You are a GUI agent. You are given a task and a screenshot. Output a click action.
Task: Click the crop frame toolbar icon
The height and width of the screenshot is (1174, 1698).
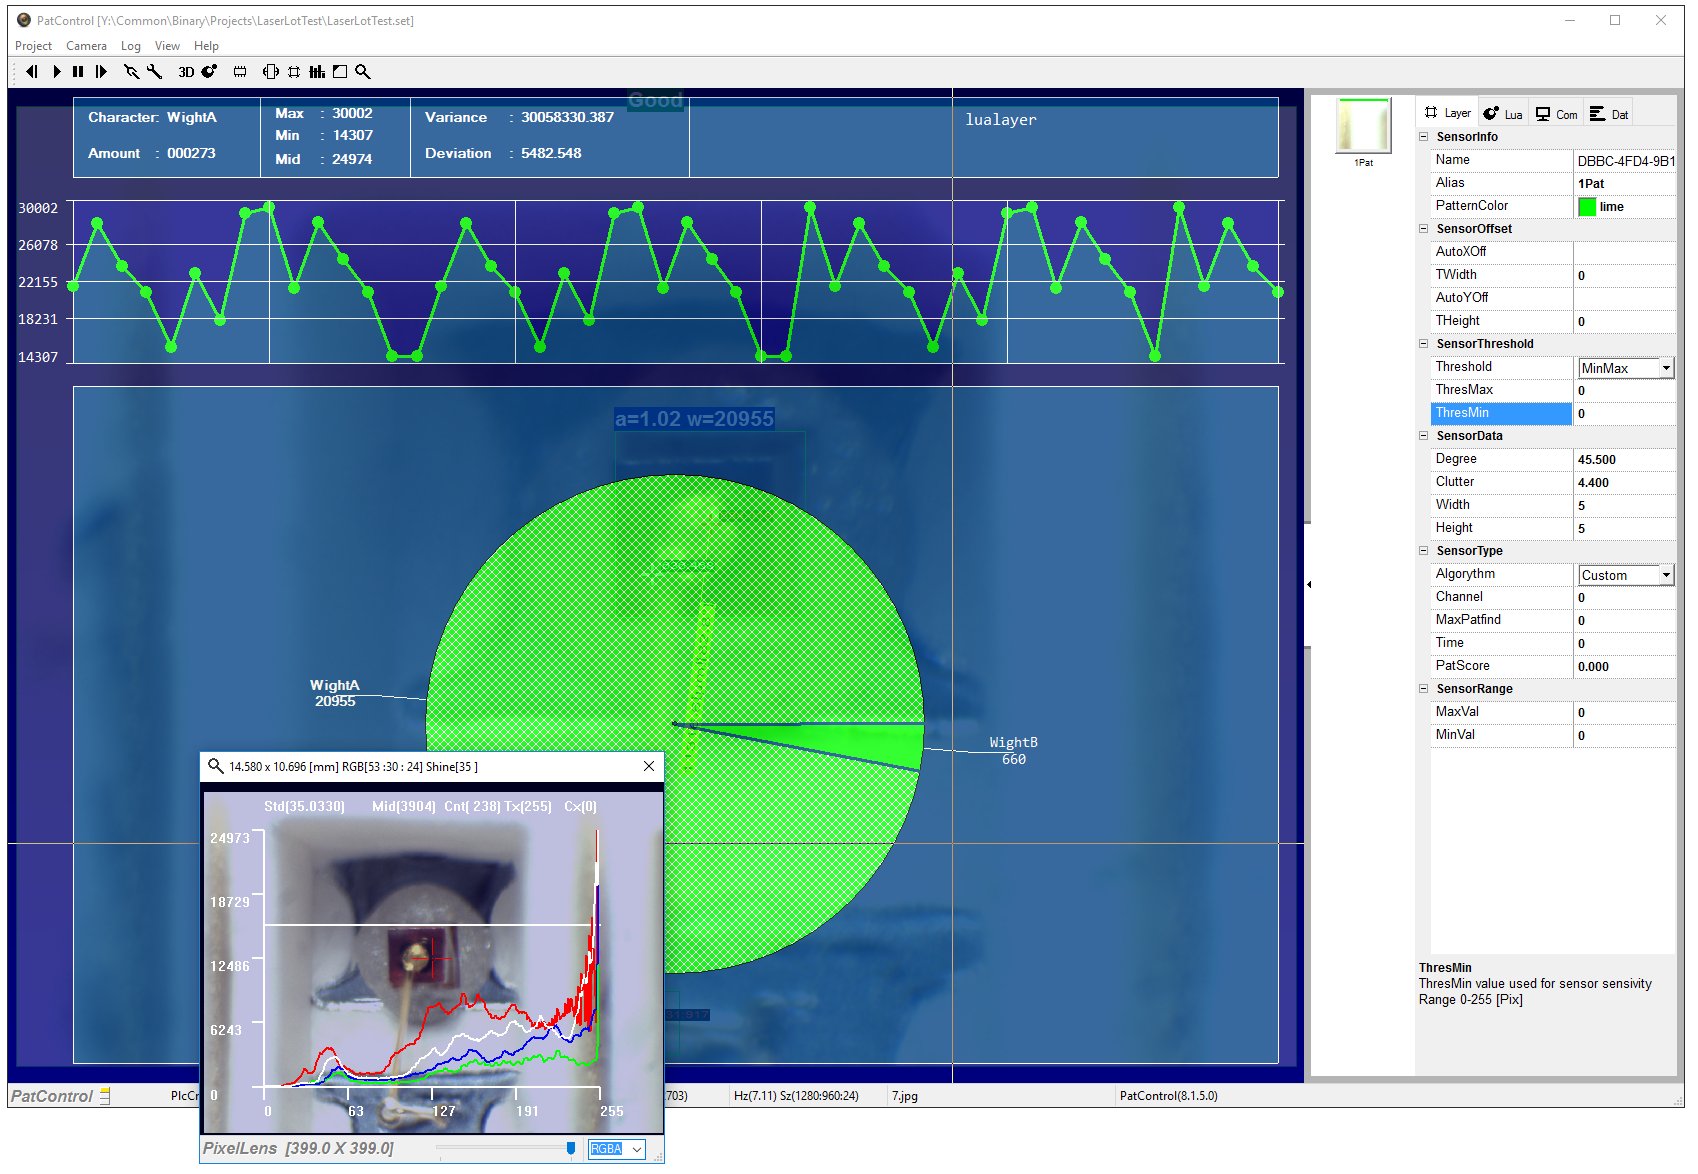tap(294, 72)
